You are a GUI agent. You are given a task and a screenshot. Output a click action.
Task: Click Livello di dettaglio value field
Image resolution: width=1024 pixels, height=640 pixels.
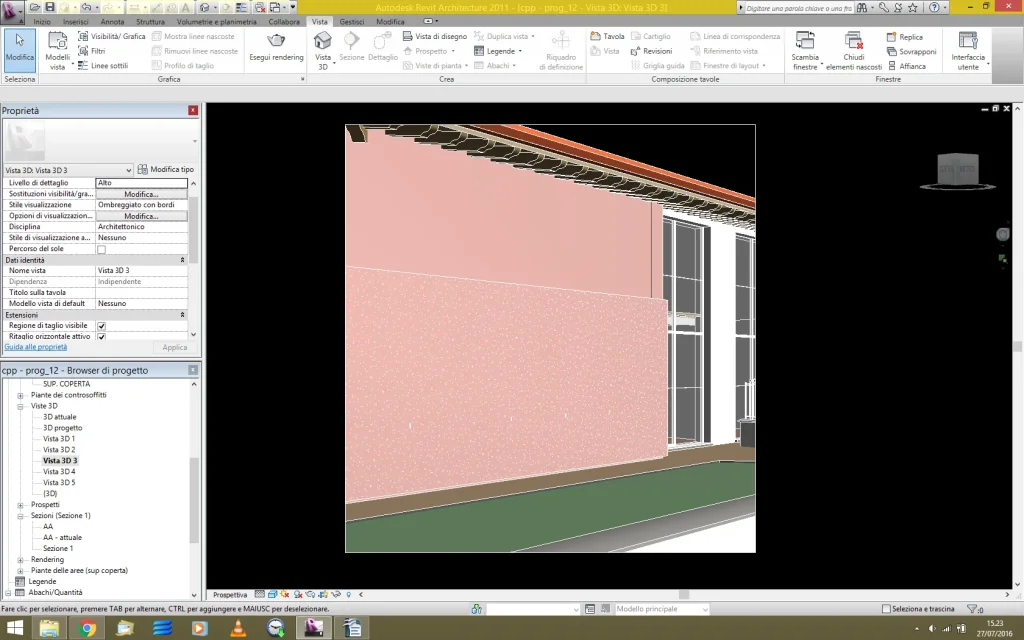[x=141, y=183]
